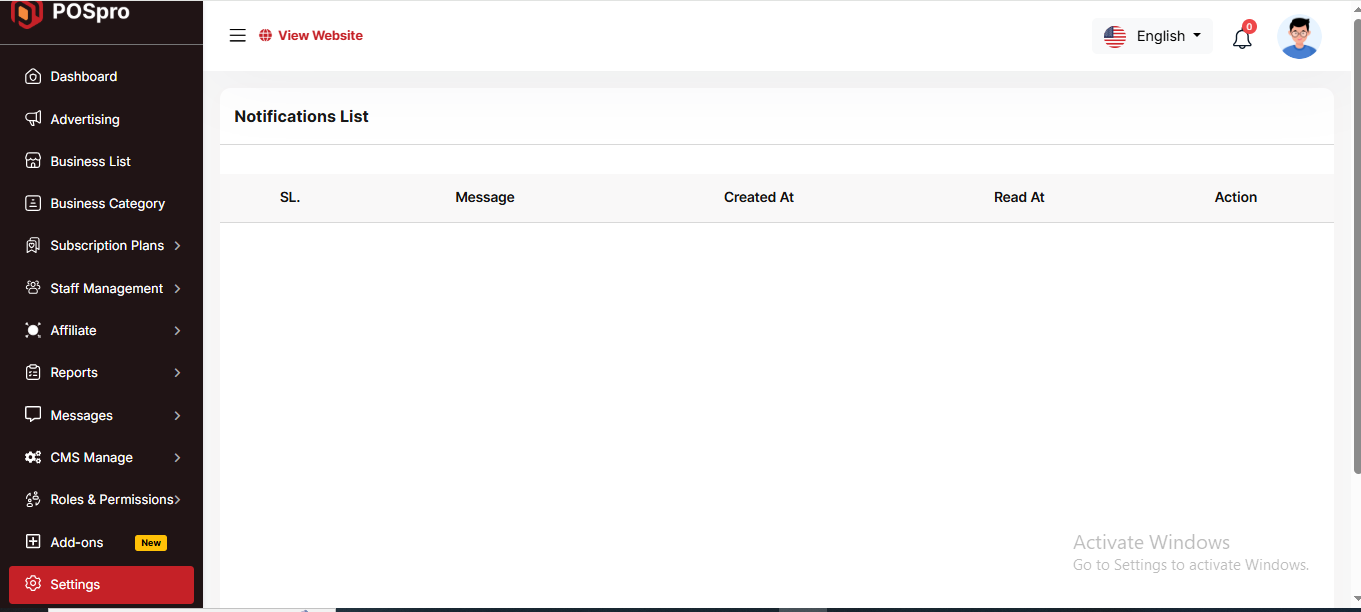Open the notification bell icon

[x=1242, y=39]
